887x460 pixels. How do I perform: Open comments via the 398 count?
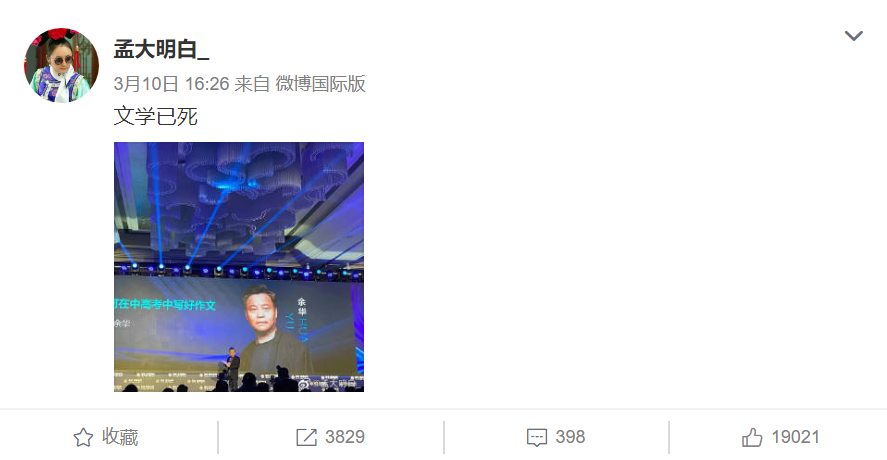tap(570, 437)
